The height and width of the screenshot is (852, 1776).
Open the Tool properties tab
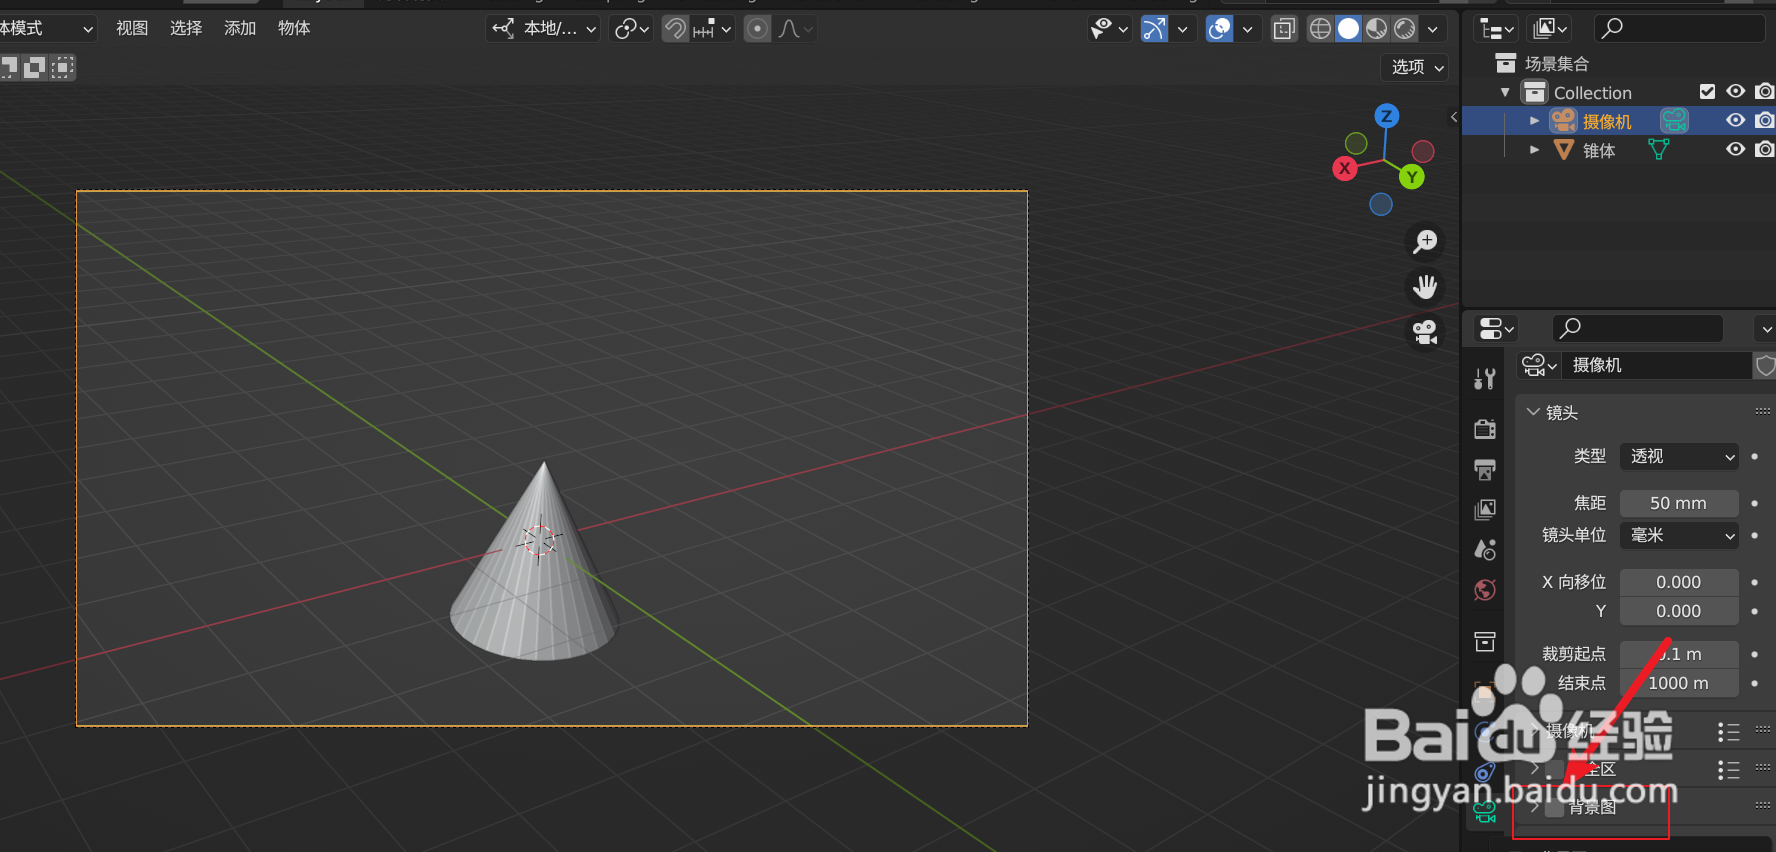point(1485,379)
